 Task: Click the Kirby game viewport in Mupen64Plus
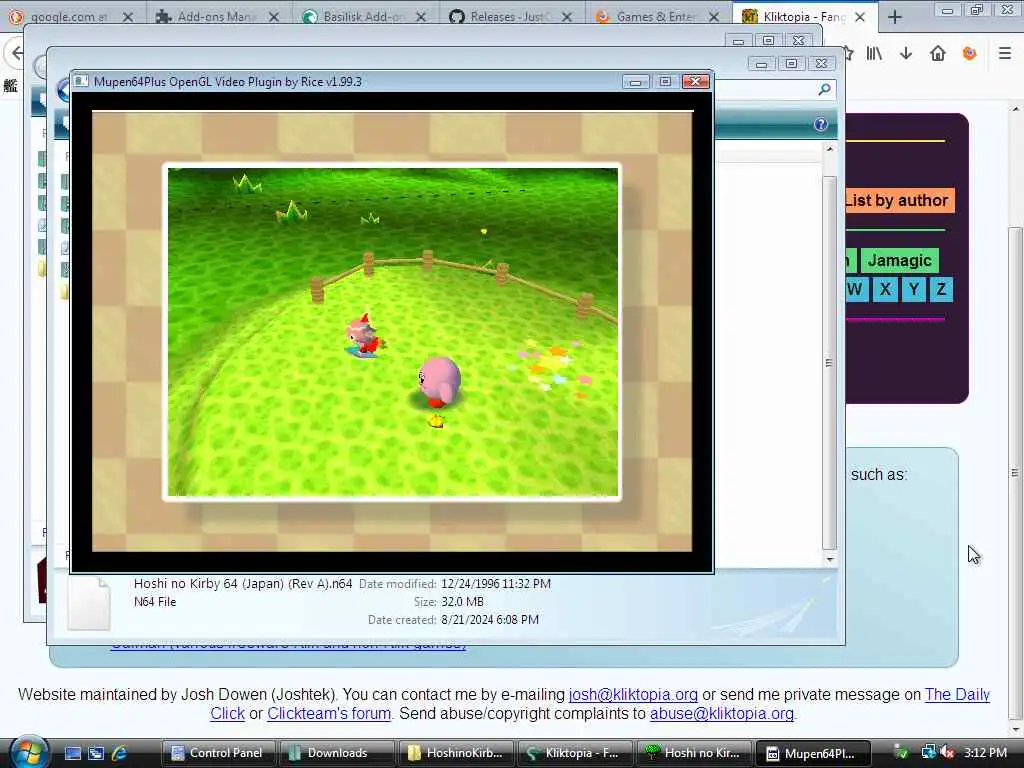(x=392, y=332)
